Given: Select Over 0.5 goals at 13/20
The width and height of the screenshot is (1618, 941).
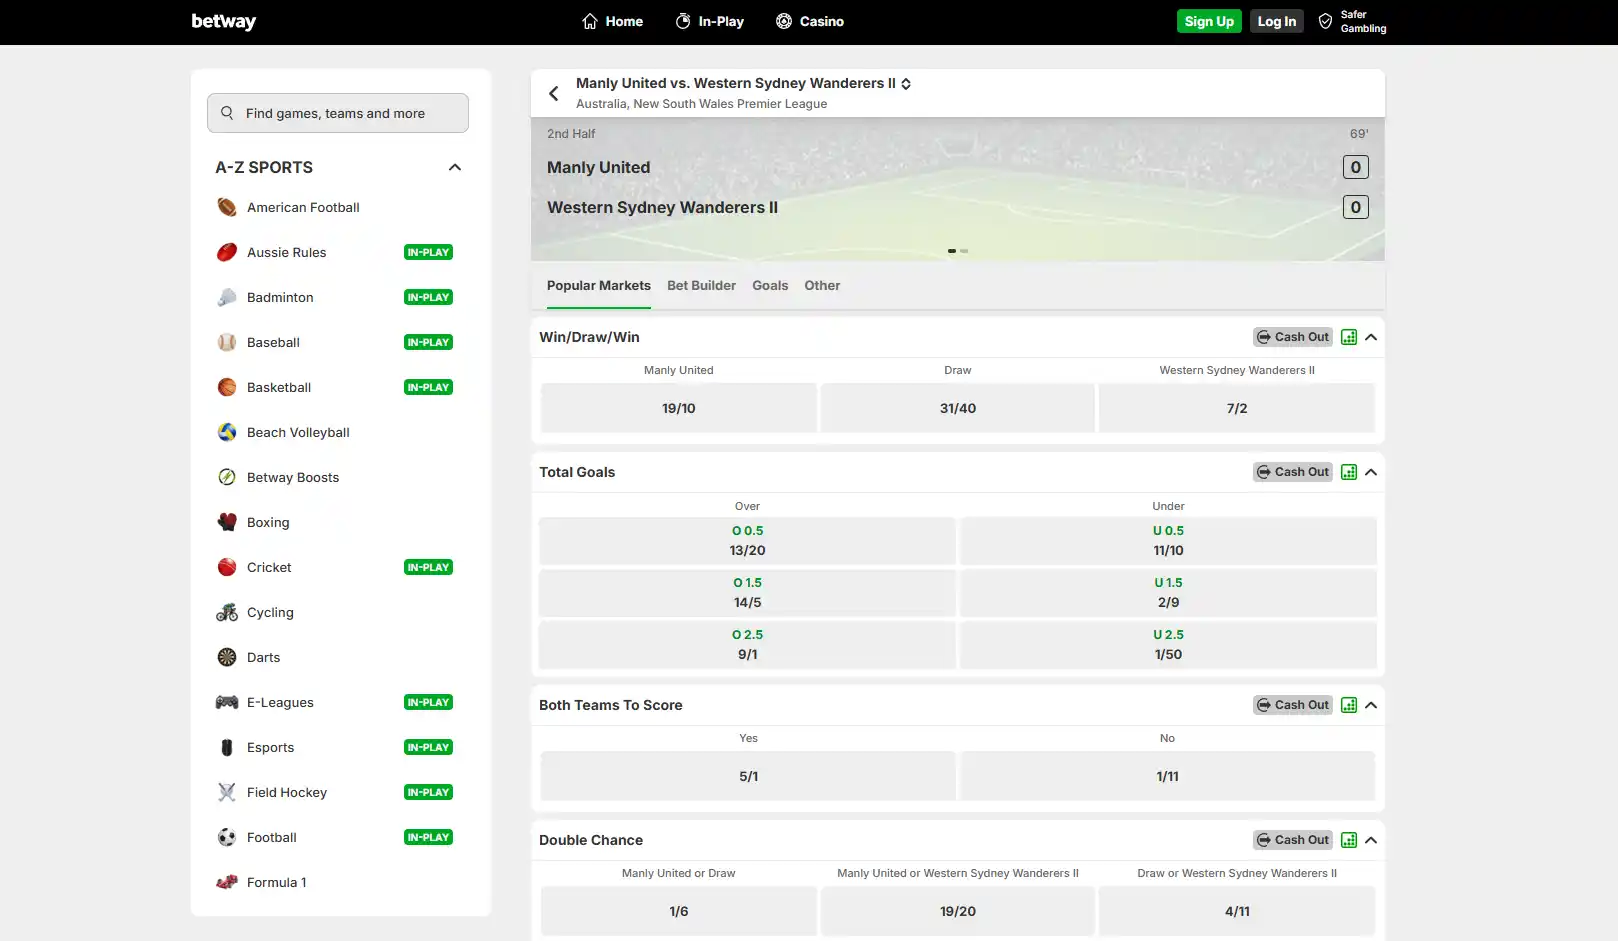Looking at the screenshot, I should (x=748, y=541).
